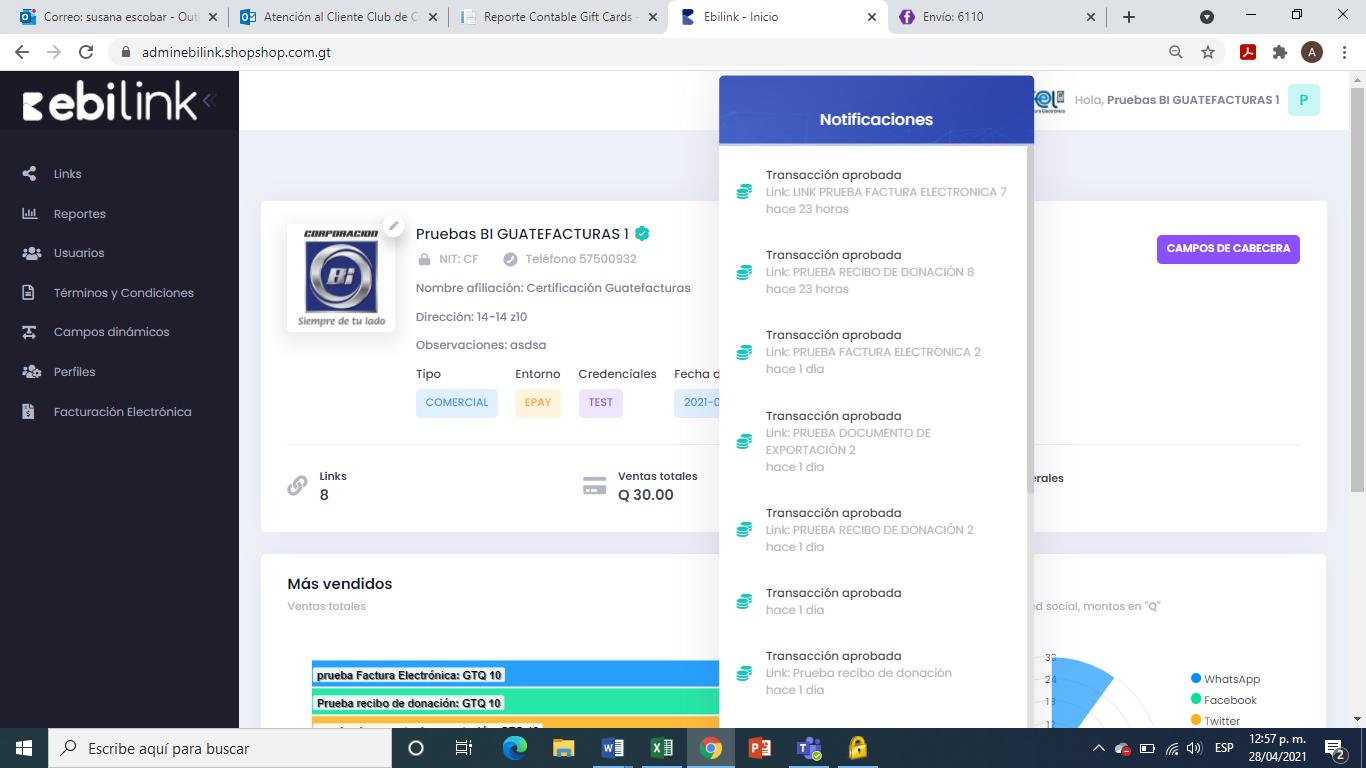Click the Campos dinámicos text-field icon
This screenshot has width=1366, height=768.
click(30, 332)
